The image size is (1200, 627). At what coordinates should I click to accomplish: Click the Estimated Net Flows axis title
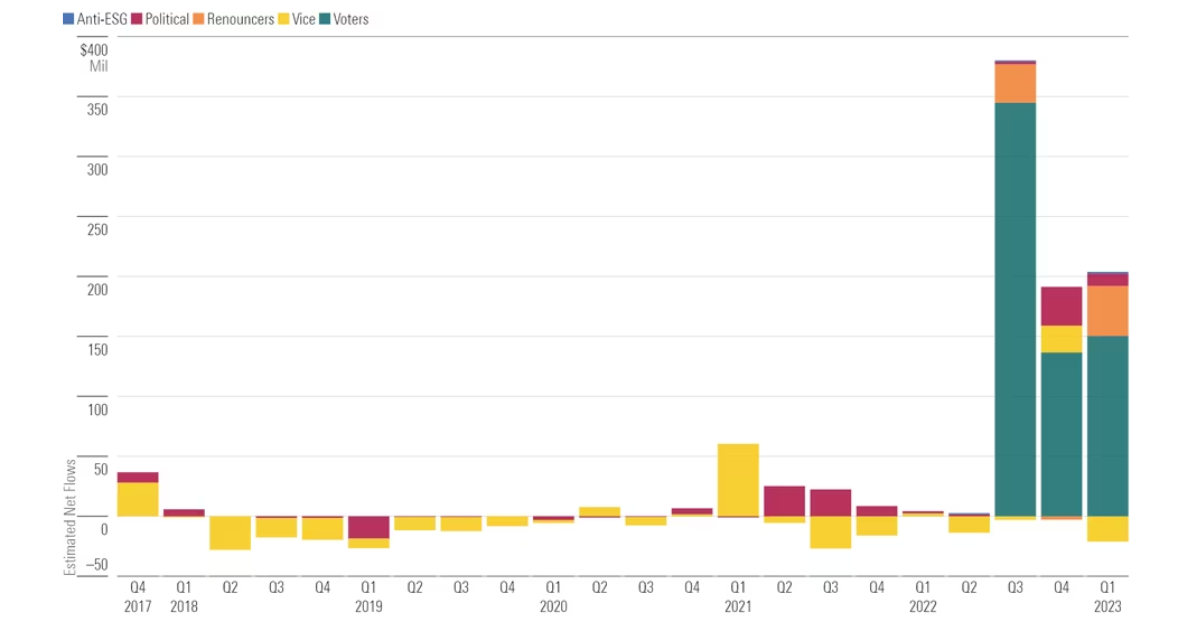(x=71, y=517)
